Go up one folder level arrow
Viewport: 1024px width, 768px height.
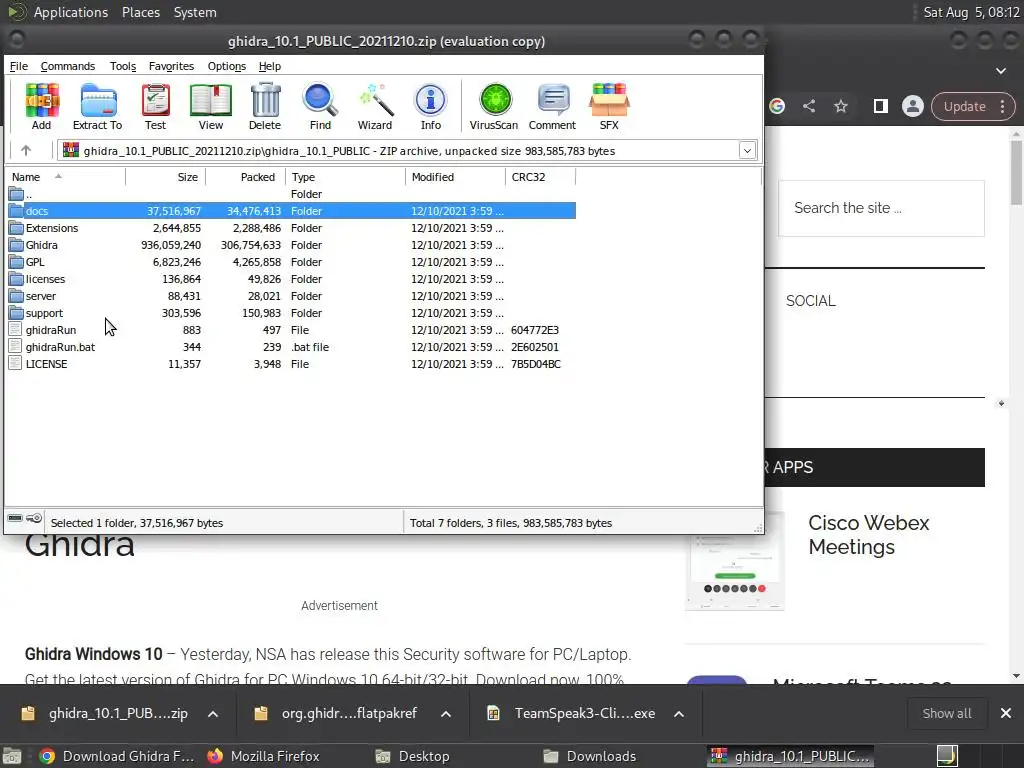click(25, 150)
